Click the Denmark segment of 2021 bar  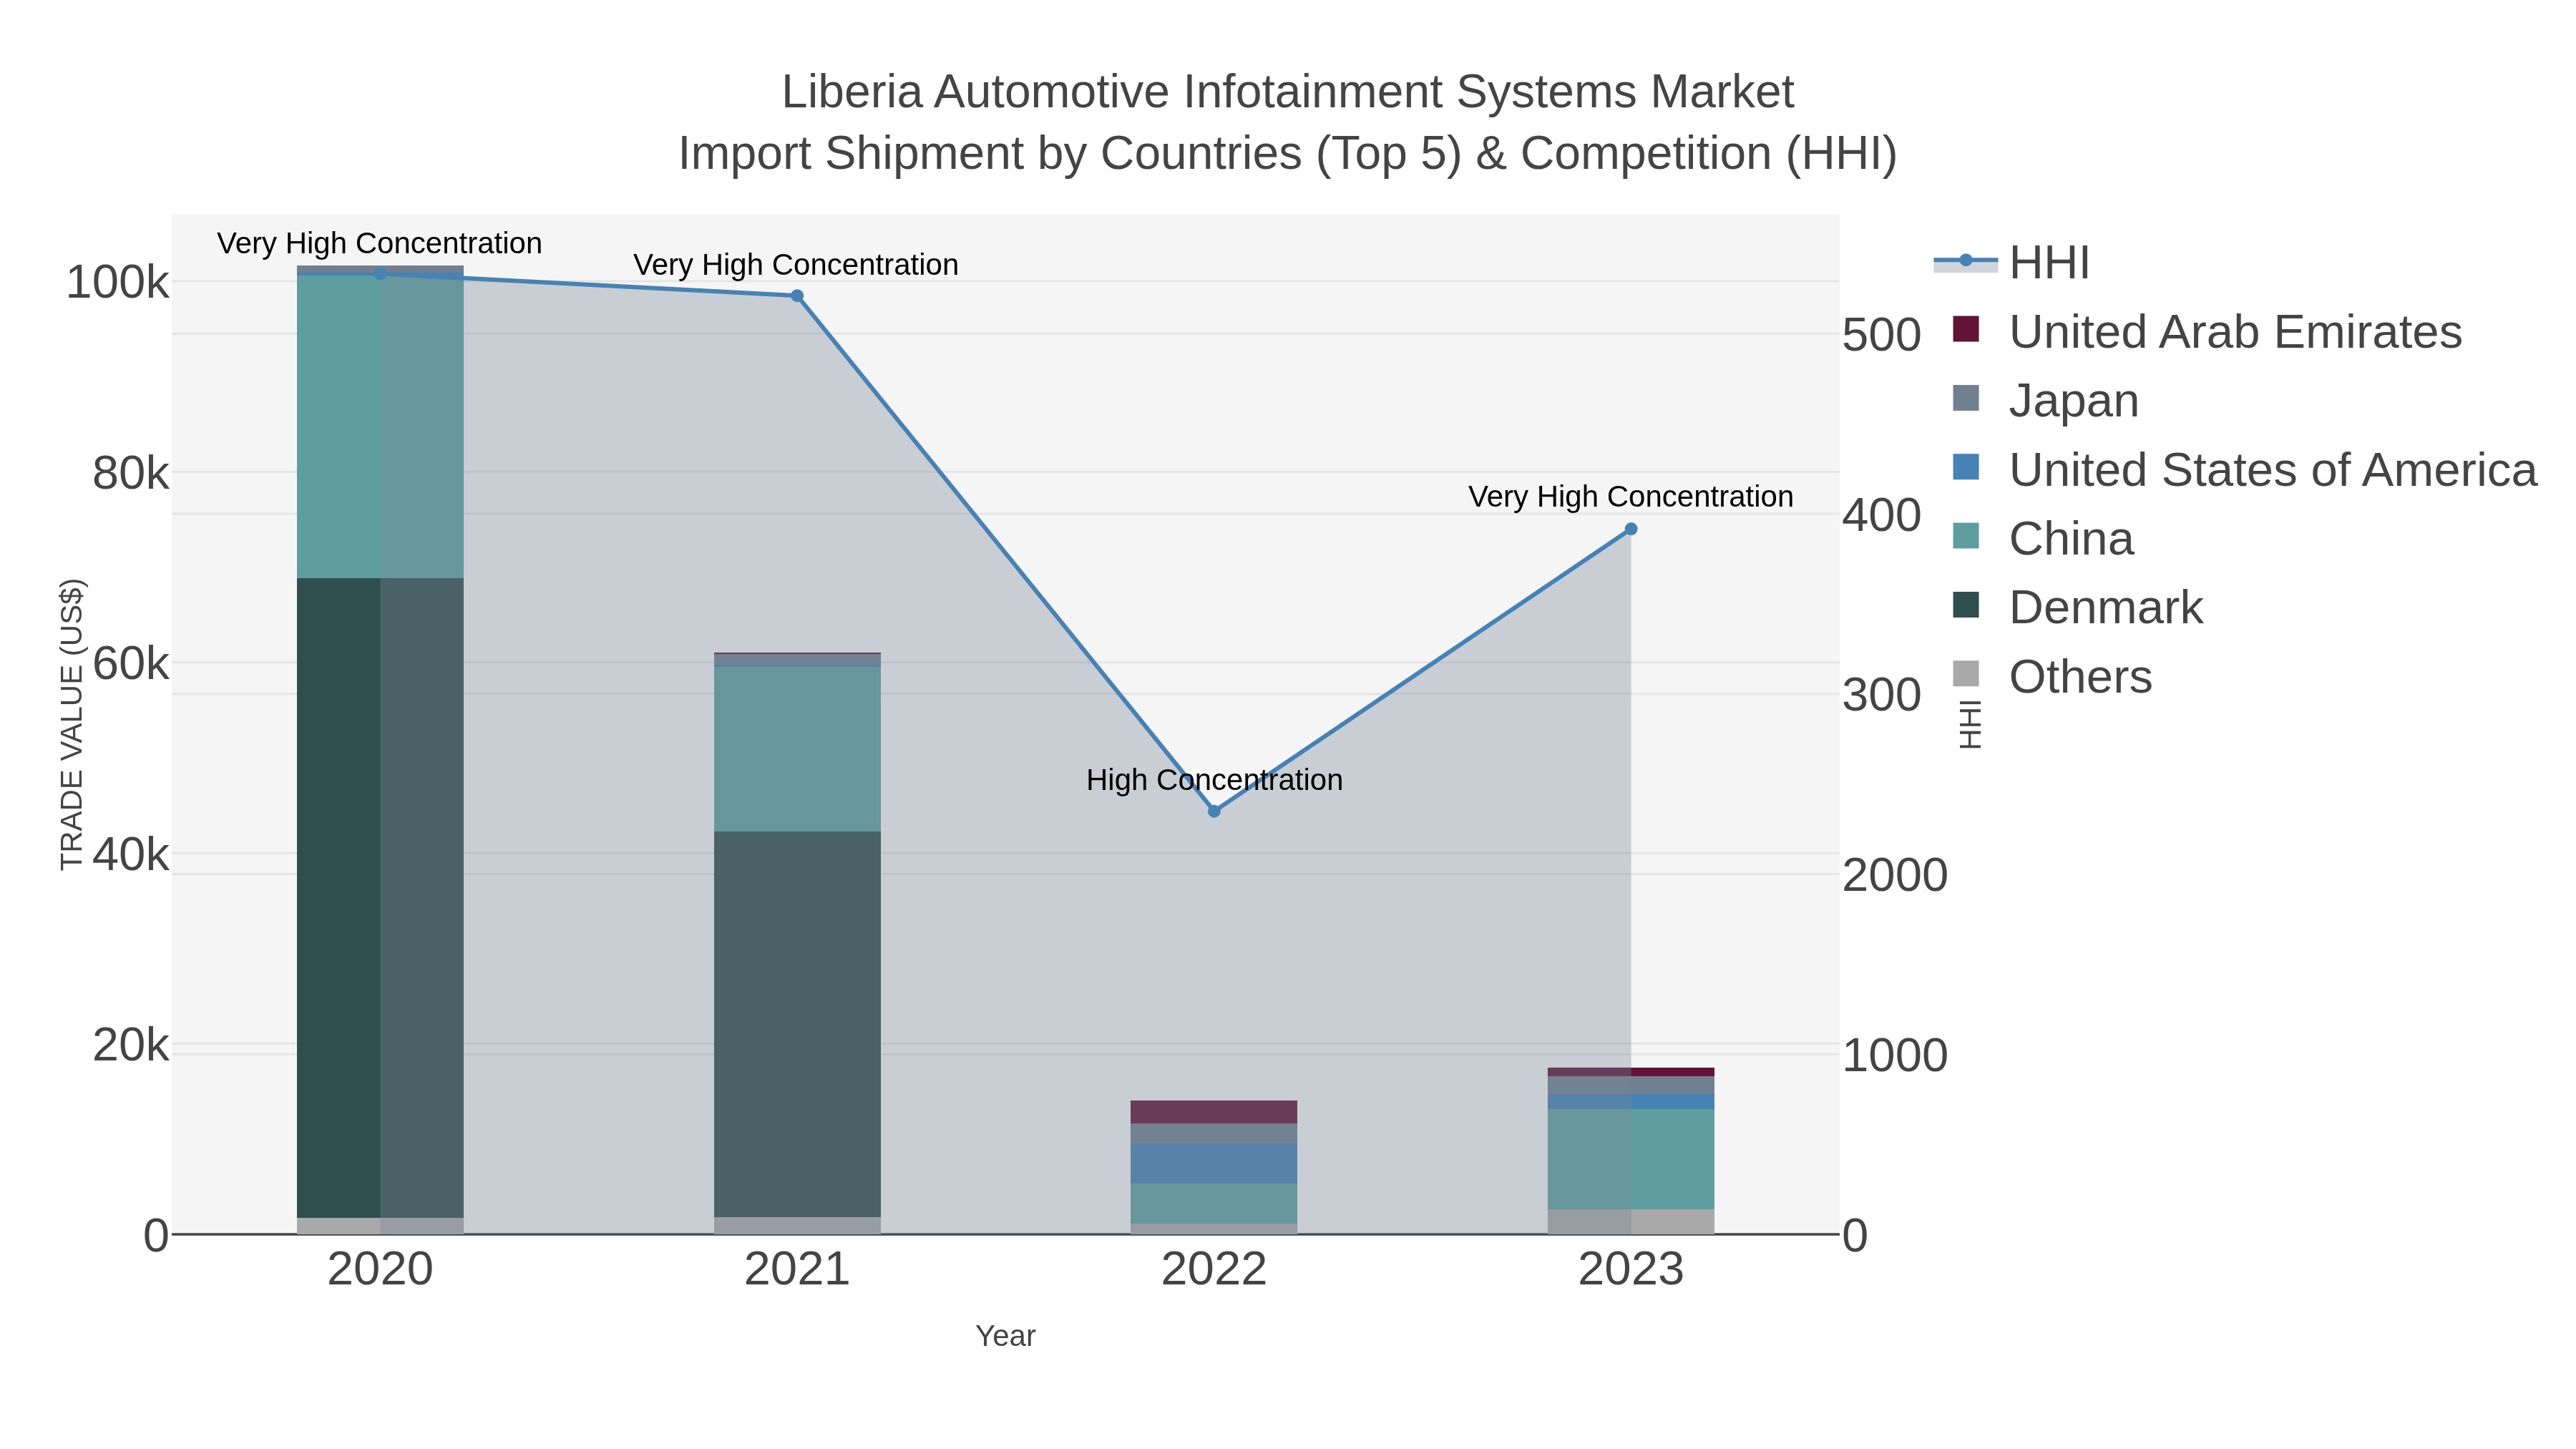click(x=797, y=1024)
